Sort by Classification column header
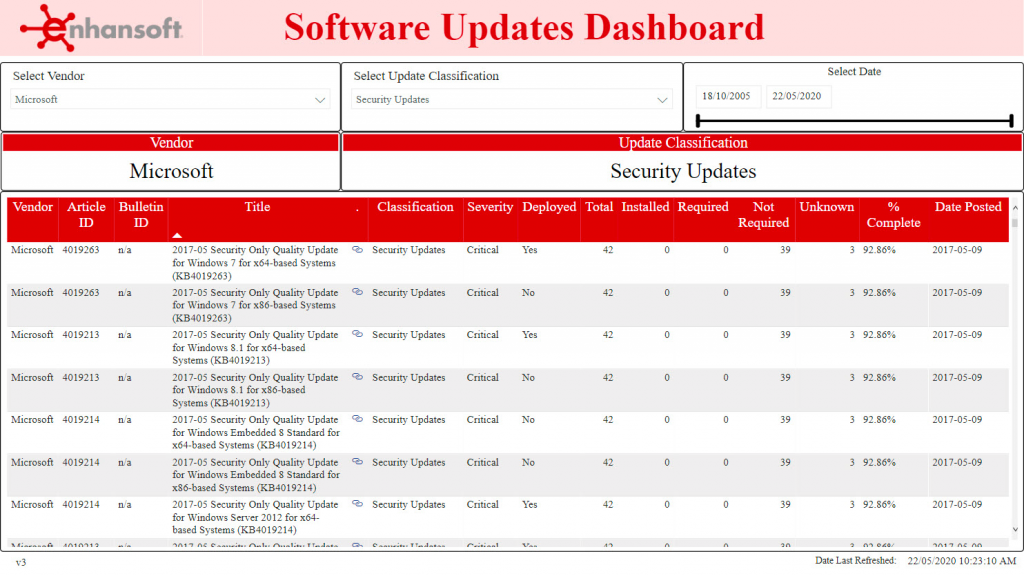The image size is (1024, 576). coord(415,207)
